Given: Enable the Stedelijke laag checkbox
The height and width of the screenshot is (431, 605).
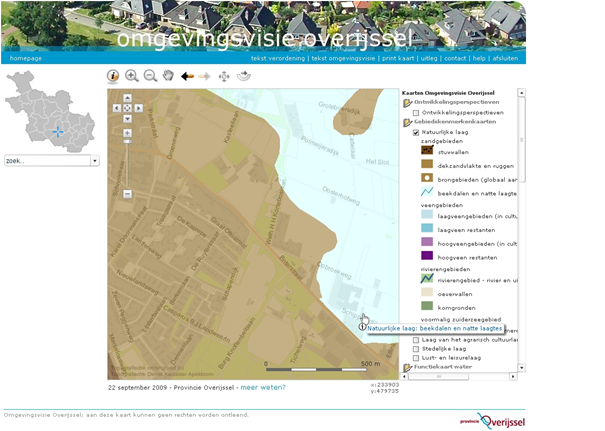Looking at the screenshot, I should coord(416,349).
